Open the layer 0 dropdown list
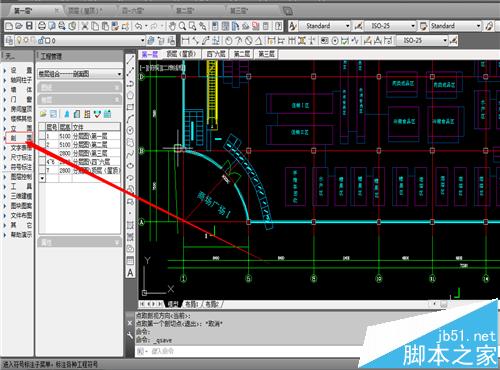 click(x=142, y=41)
